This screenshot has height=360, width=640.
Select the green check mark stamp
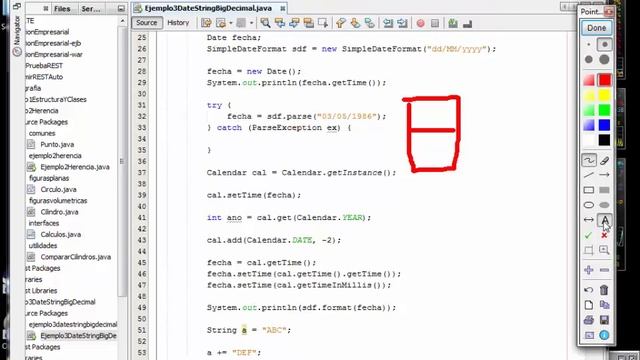[x=589, y=235]
